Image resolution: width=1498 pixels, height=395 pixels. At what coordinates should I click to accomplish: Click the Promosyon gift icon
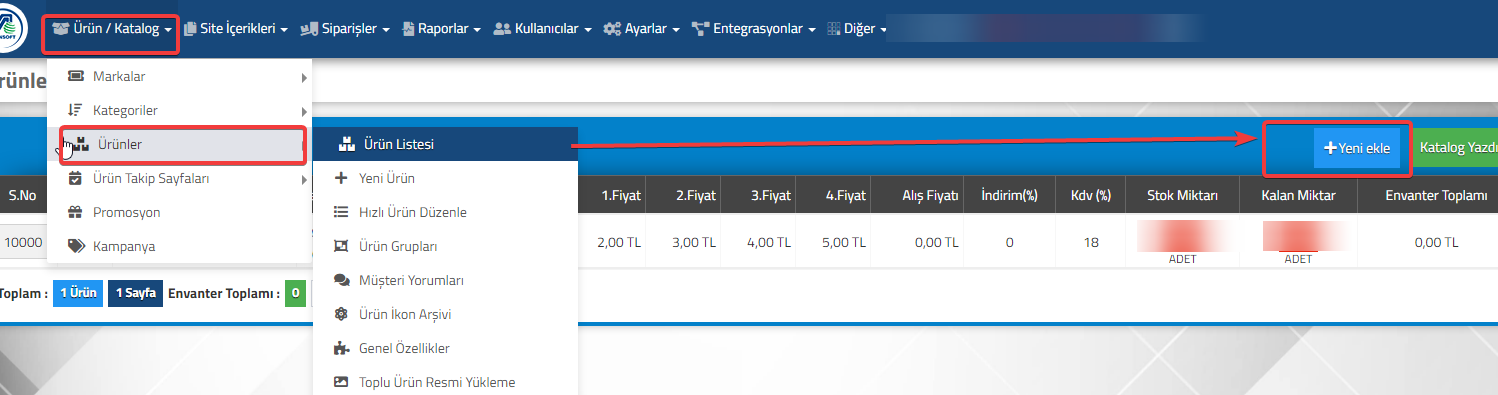pyautogui.click(x=75, y=212)
